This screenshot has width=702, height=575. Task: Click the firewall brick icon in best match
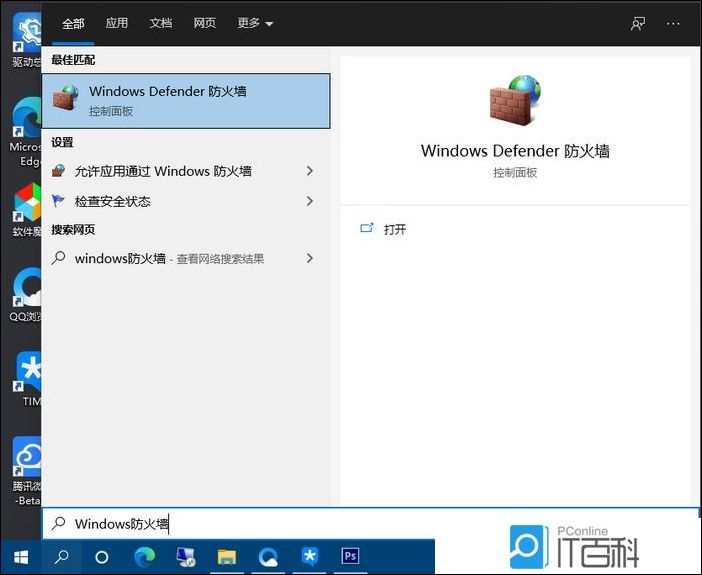point(65,98)
